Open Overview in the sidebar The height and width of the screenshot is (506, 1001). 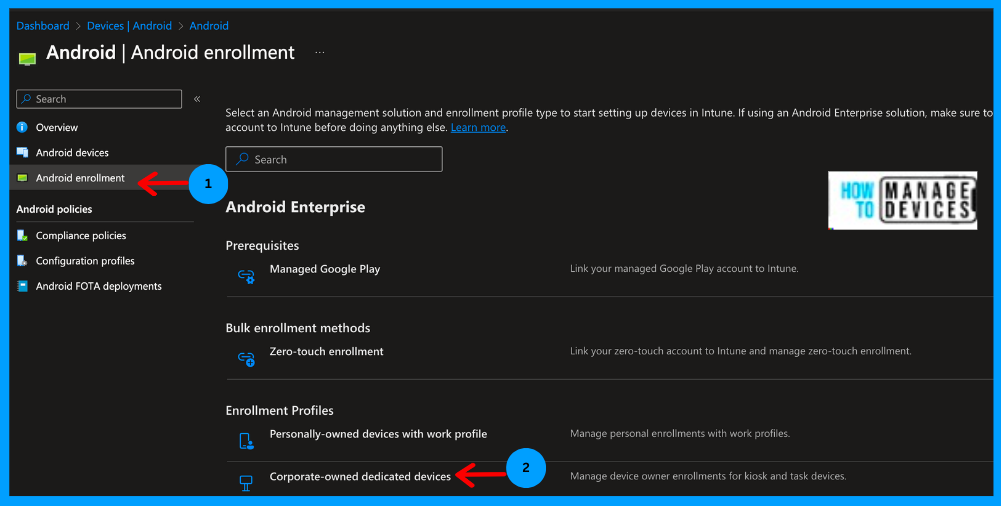[x=57, y=128]
